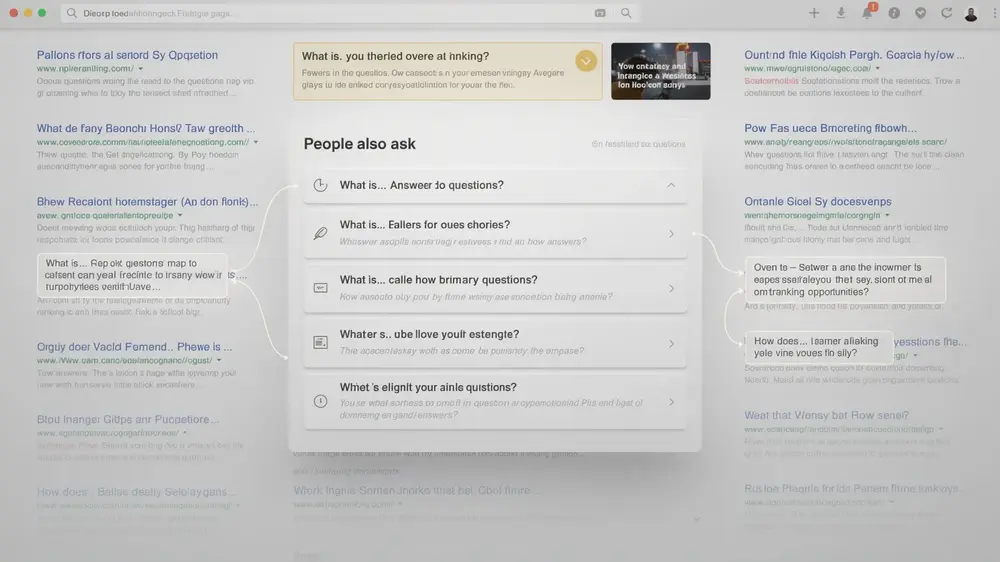Image resolution: width=1000 pixels, height=562 pixels.
Task: Click the card icon beside 'calle how brimary questions'
Action: click(320, 288)
